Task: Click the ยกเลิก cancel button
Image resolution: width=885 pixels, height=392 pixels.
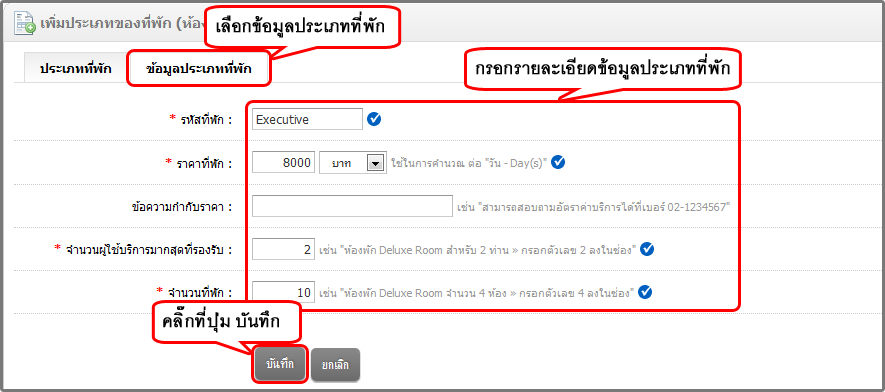Action: (335, 364)
